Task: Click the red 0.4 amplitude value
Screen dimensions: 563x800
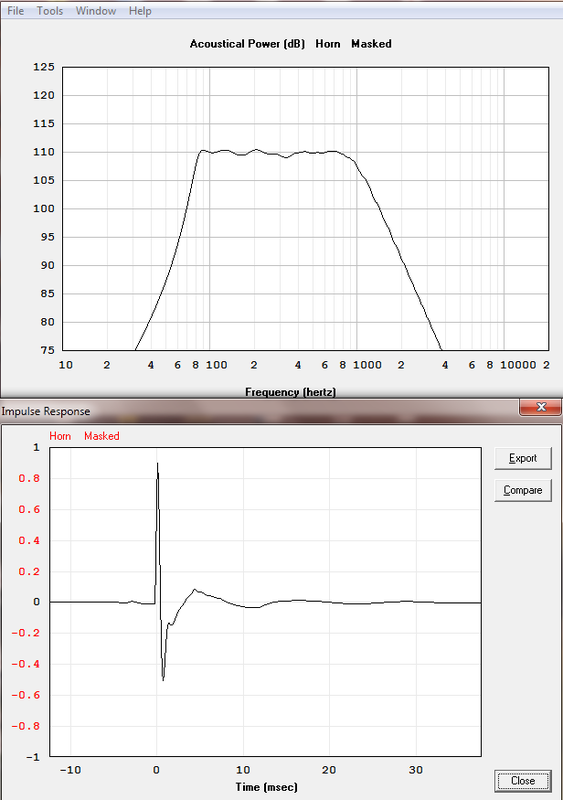Action: pyautogui.click(x=29, y=540)
